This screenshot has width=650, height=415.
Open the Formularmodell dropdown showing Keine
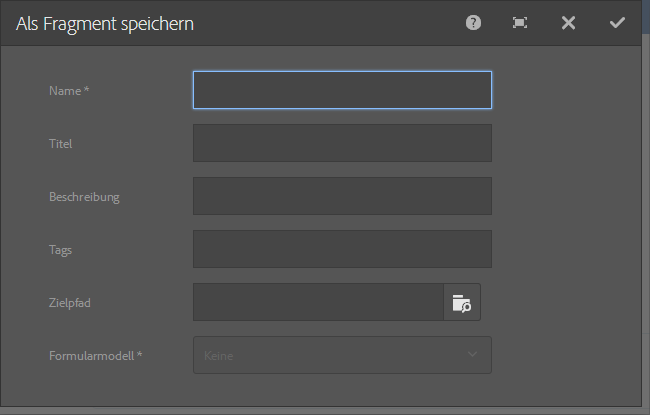click(330, 355)
